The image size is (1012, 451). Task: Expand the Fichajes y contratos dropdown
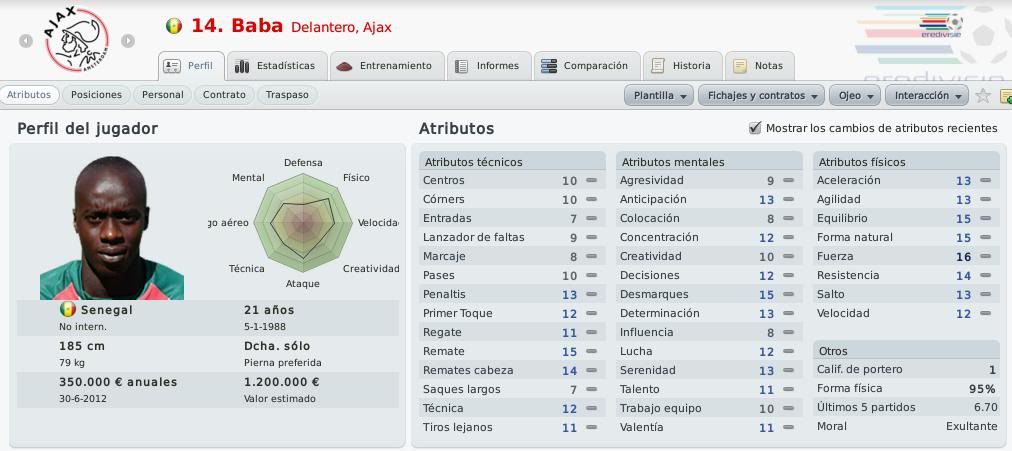tap(761, 95)
